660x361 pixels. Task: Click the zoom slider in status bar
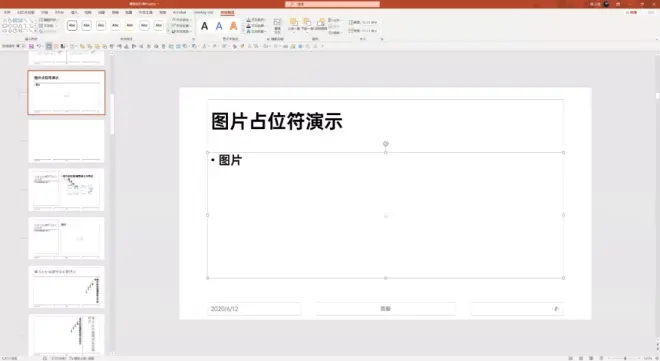[626, 358]
